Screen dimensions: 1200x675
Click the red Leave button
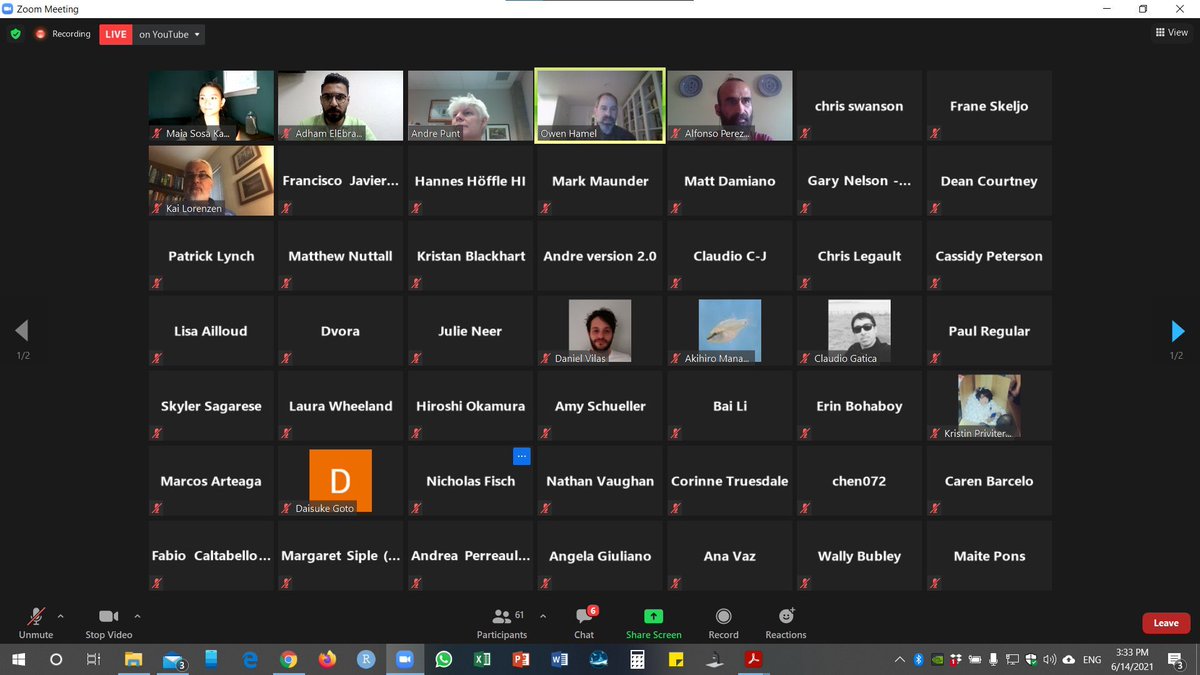point(1166,623)
